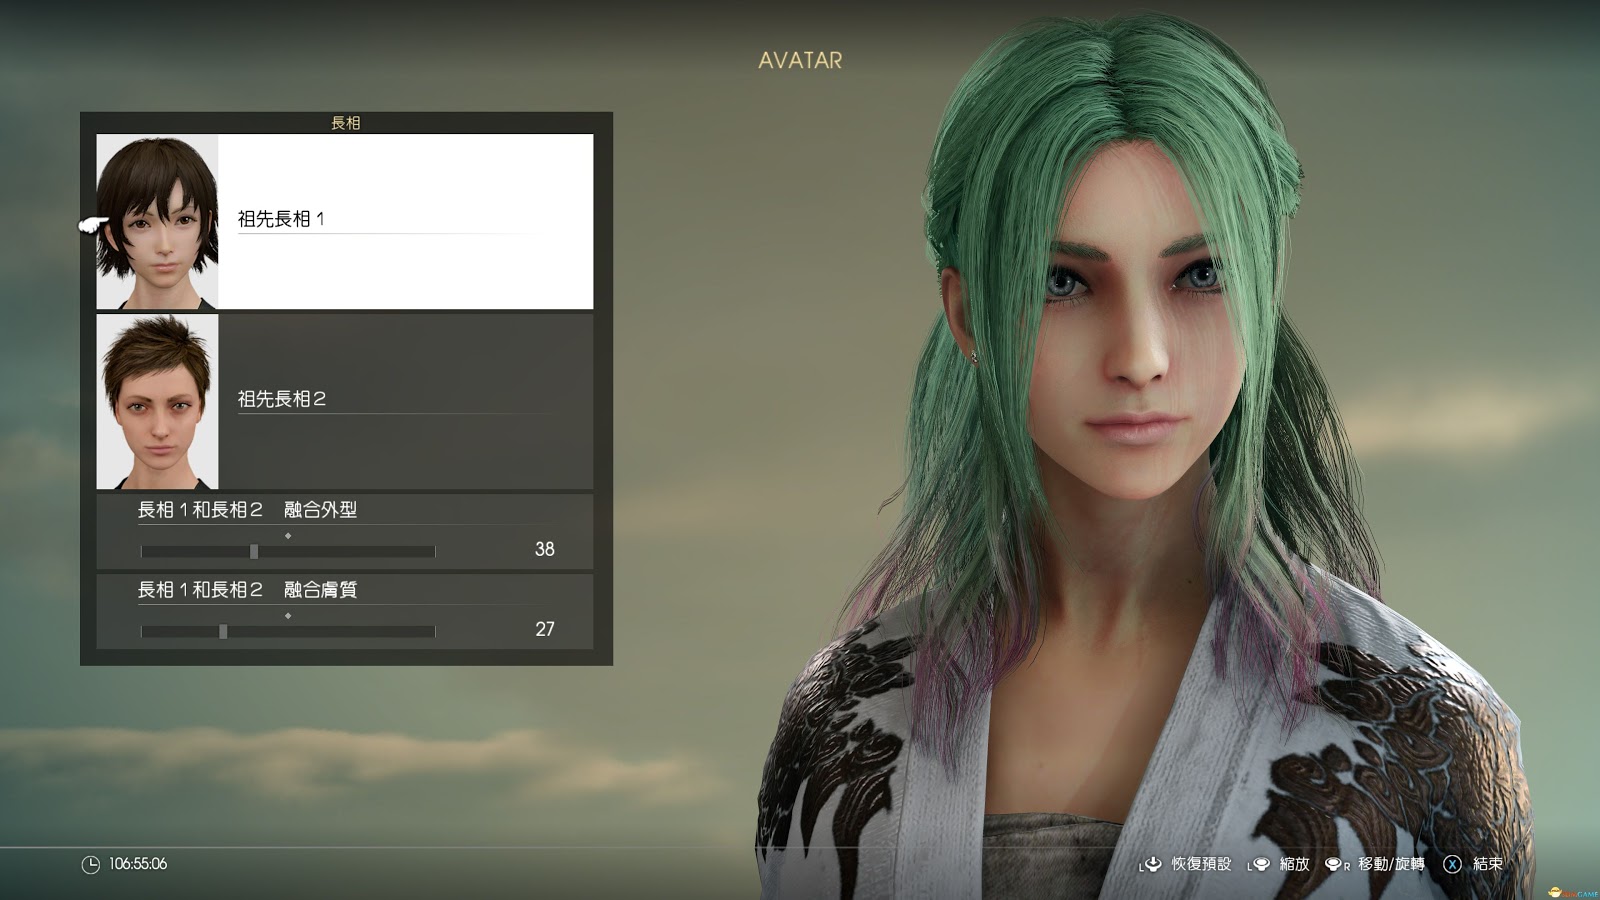Click the shape blend value 38
Screen dimensions: 1600x900
pos(544,549)
